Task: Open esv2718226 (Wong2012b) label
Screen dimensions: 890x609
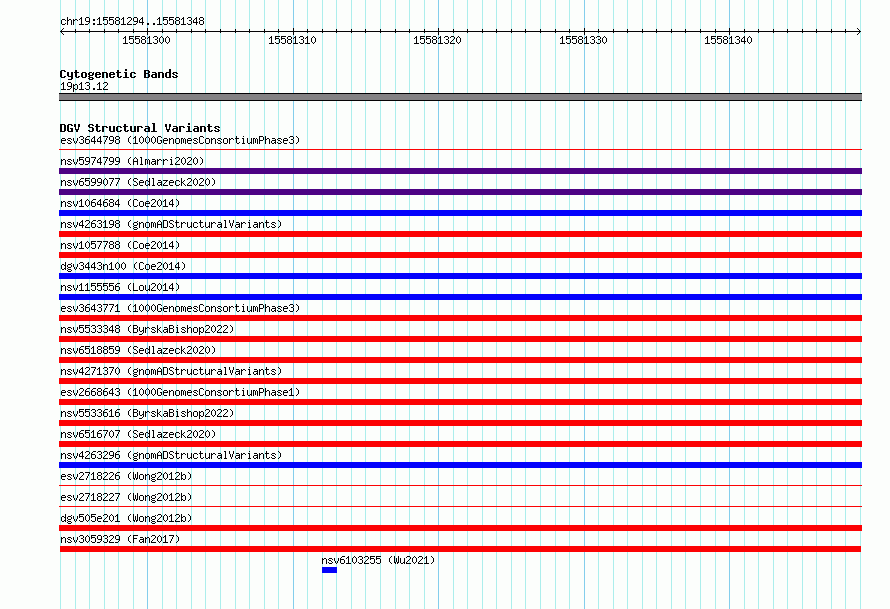Action: tap(126, 476)
